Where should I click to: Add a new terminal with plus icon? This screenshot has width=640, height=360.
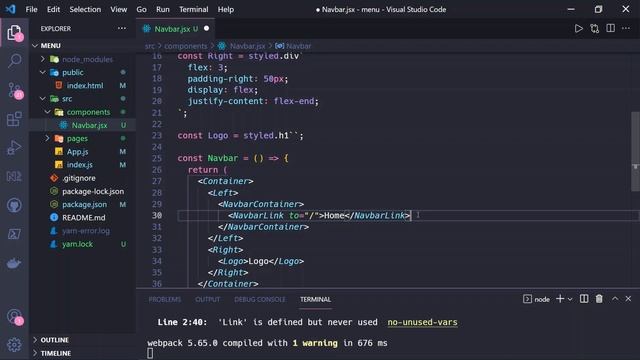tap(560, 299)
